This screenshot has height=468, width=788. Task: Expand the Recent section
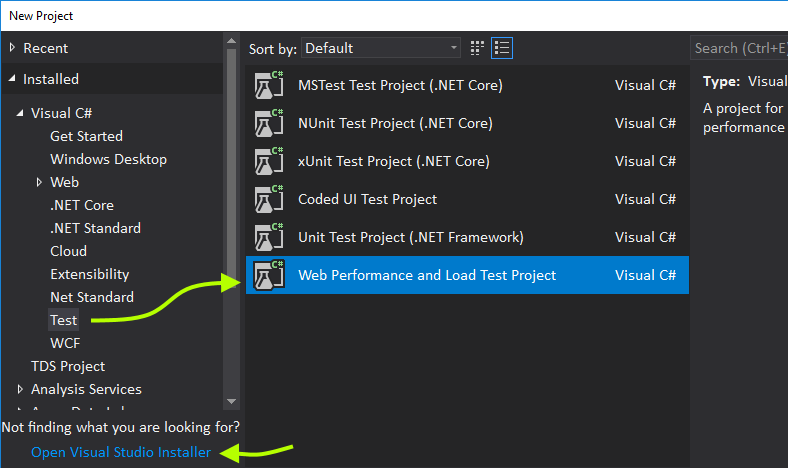[13, 48]
